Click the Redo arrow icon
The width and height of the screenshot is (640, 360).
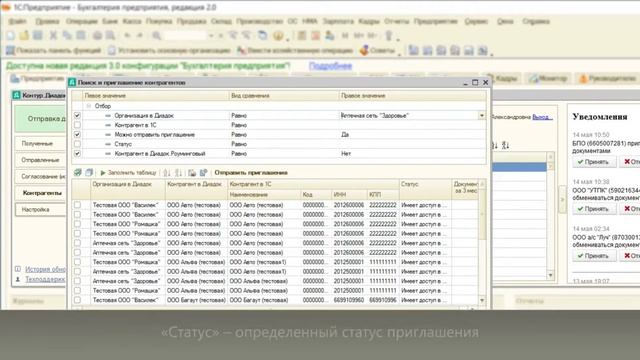point(139,36)
